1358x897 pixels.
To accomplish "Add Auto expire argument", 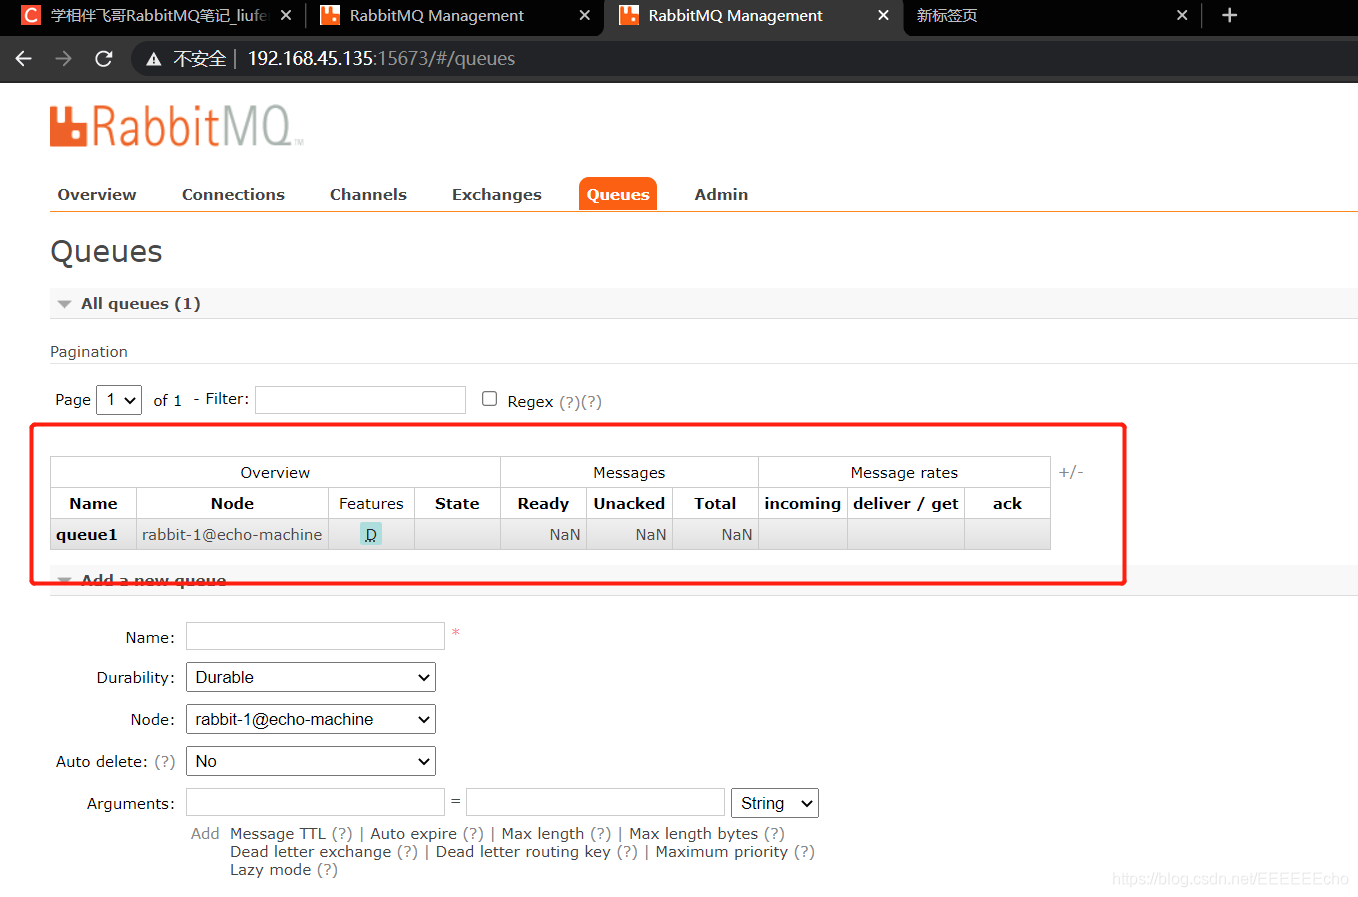I will tap(413, 833).
